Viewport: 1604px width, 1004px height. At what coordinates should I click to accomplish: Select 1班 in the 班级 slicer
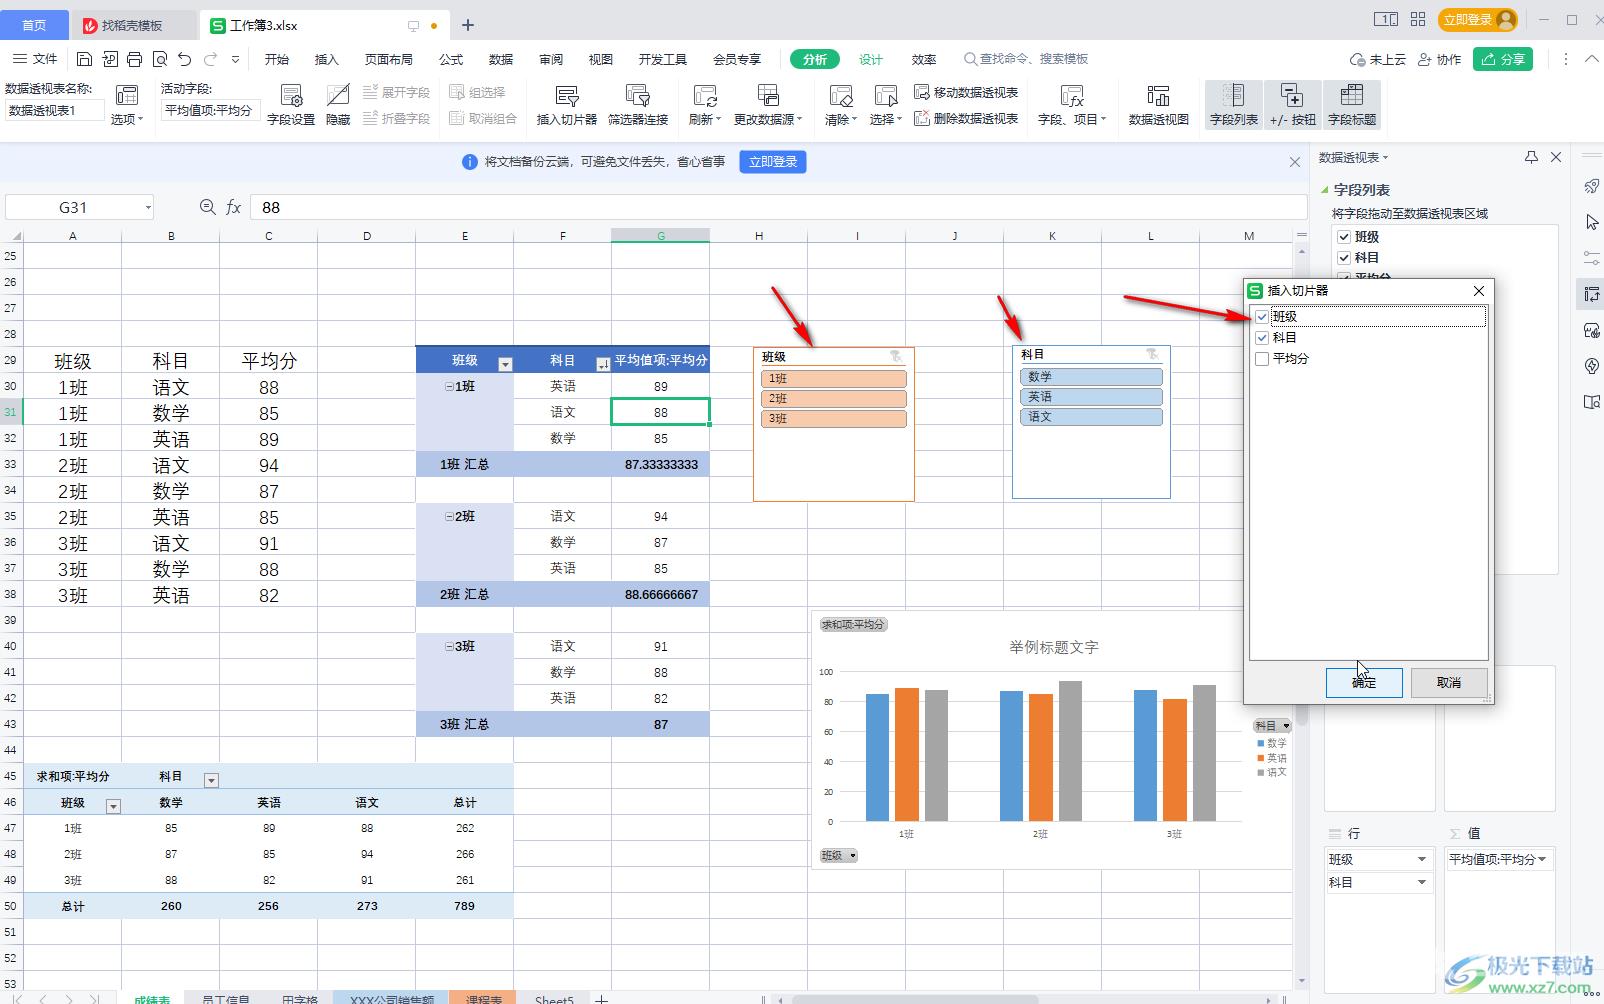834,379
